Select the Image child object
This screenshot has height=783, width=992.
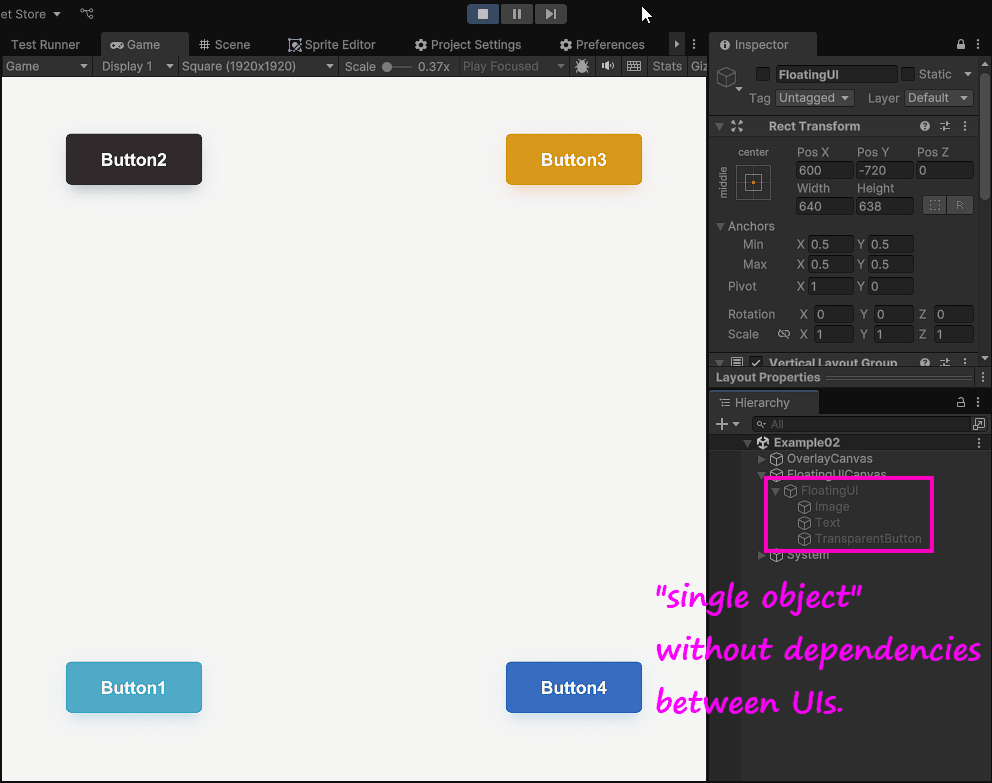point(831,507)
